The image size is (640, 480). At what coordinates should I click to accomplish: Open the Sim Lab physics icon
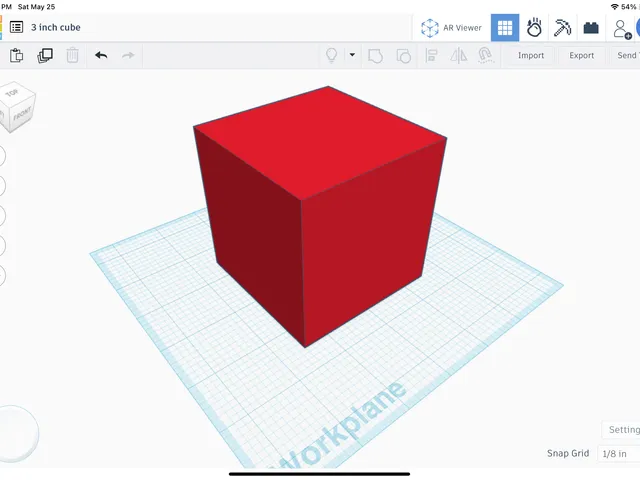(x=534, y=28)
